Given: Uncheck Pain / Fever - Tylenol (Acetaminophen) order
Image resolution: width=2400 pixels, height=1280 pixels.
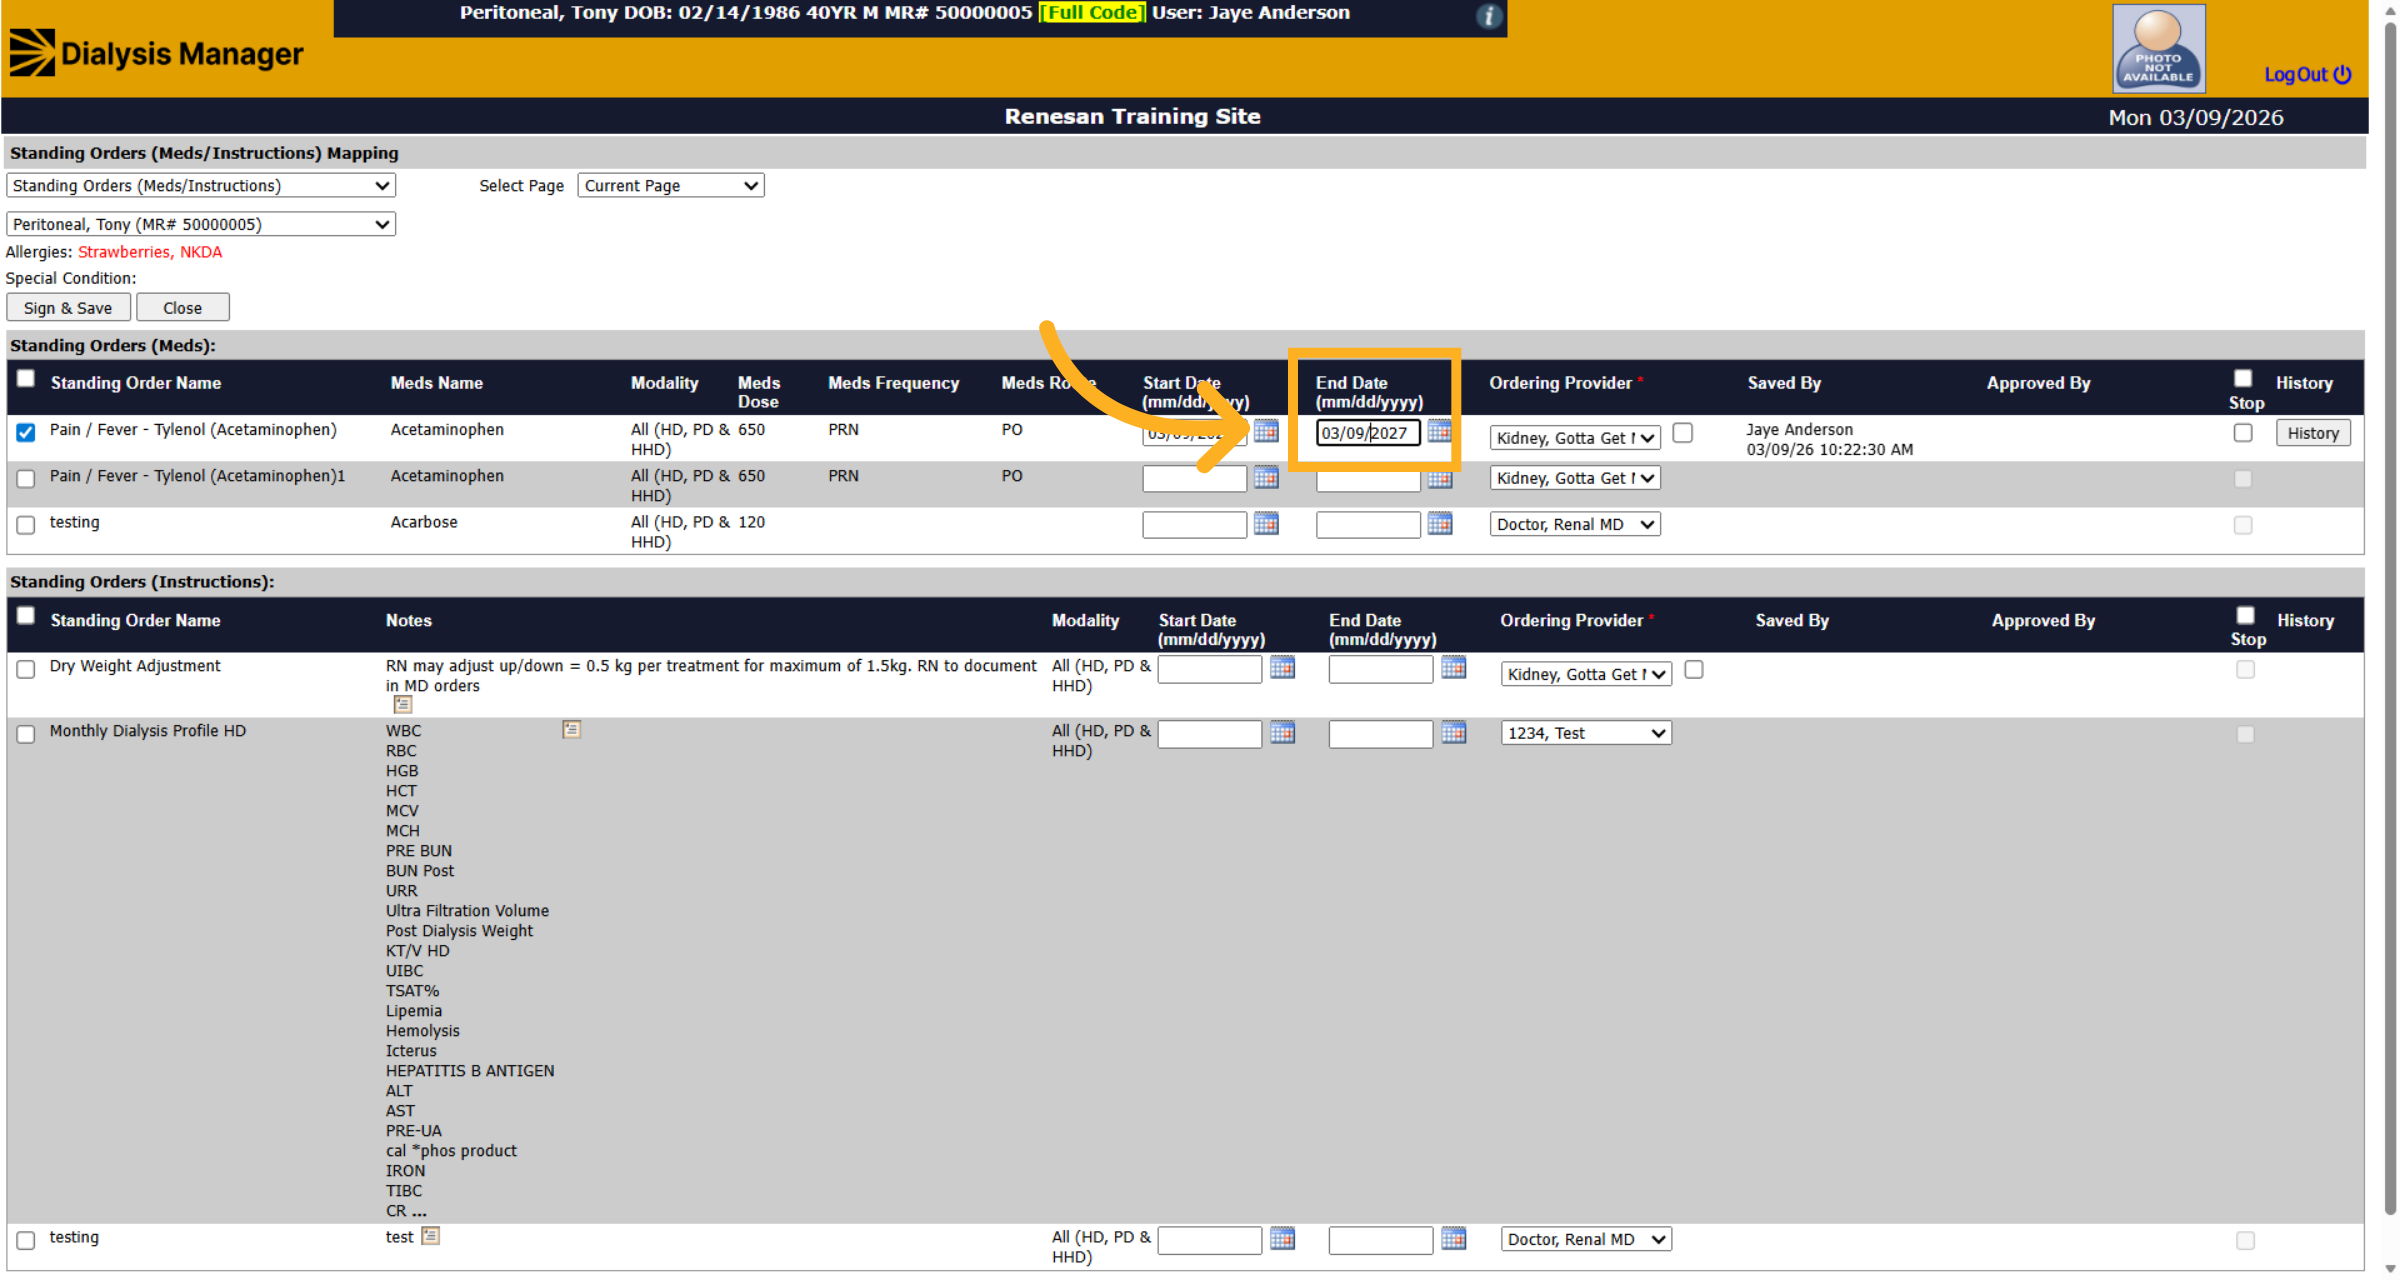Looking at the screenshot, I should 26,432.
